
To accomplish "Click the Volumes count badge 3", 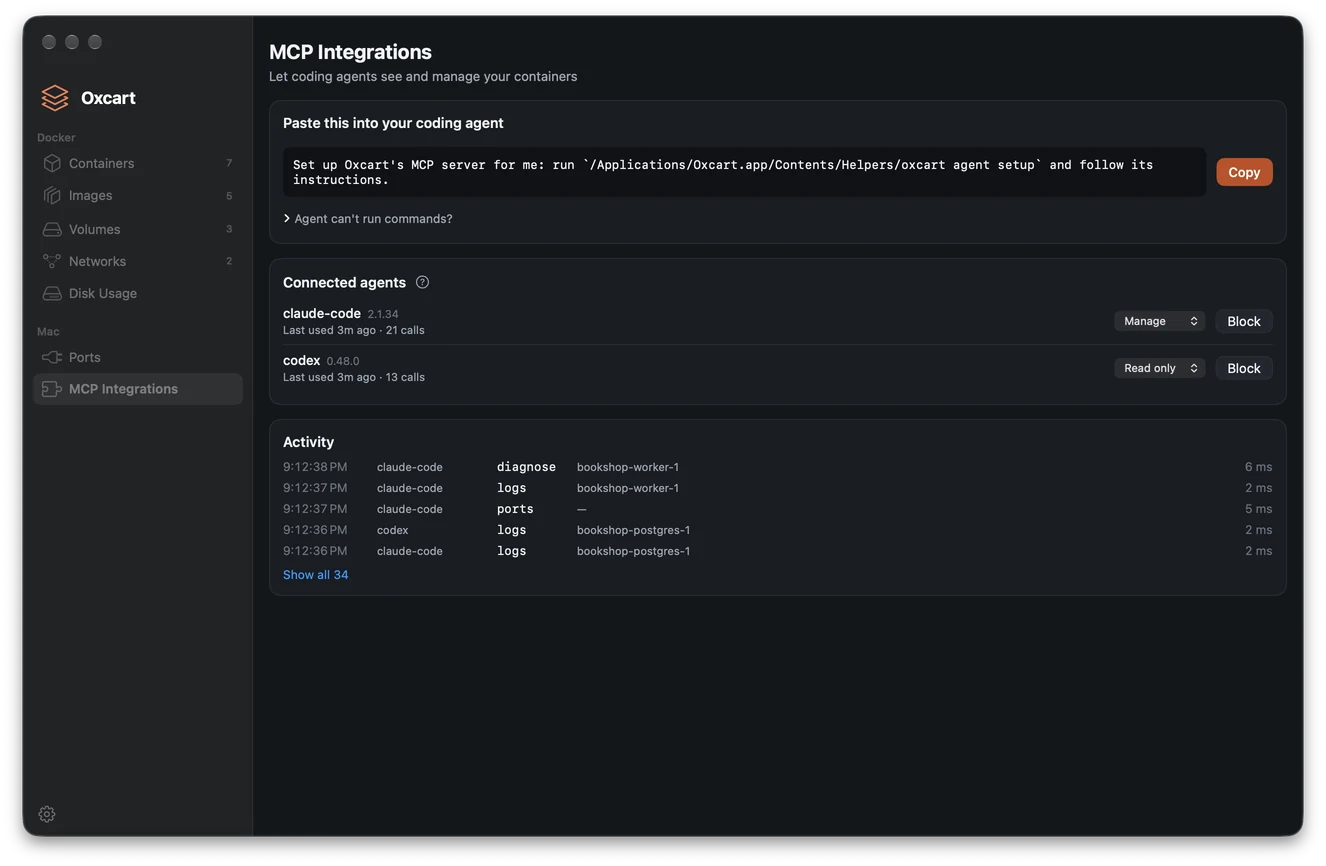I will click(229, 229).
